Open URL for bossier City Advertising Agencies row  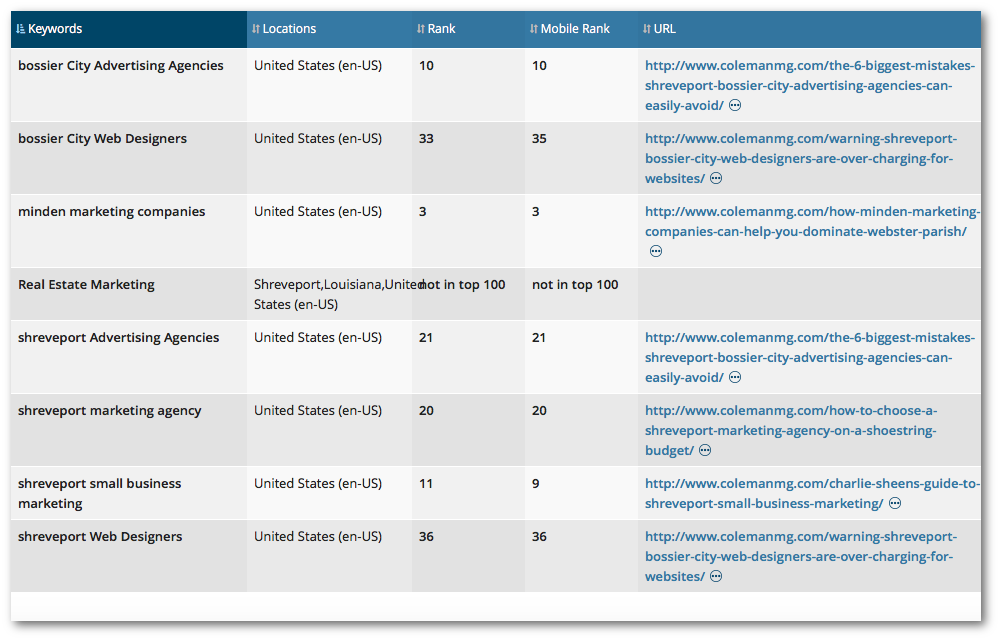[x=809, y=85]
